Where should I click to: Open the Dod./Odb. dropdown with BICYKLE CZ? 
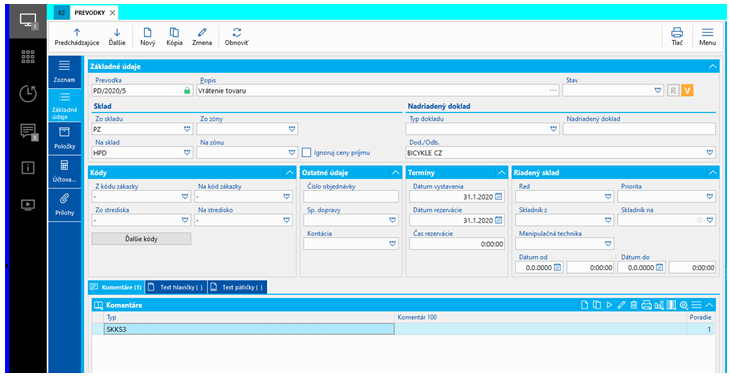coord(710,153)
